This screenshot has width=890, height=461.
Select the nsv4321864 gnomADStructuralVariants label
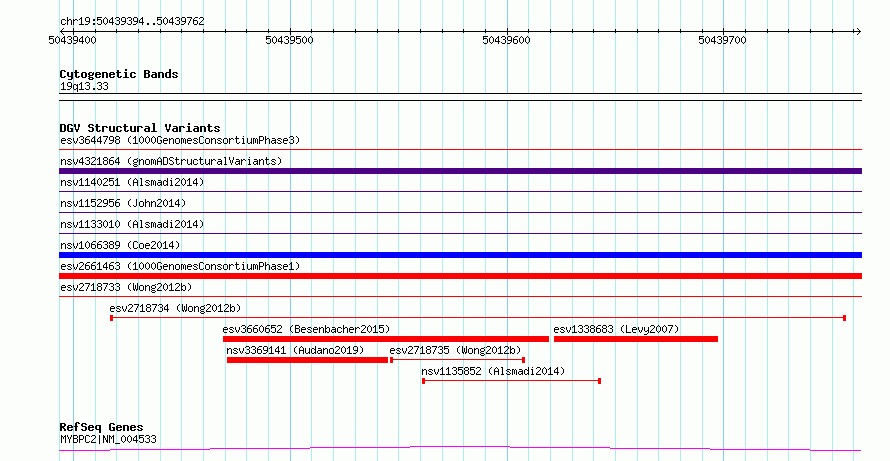(171, 161)
